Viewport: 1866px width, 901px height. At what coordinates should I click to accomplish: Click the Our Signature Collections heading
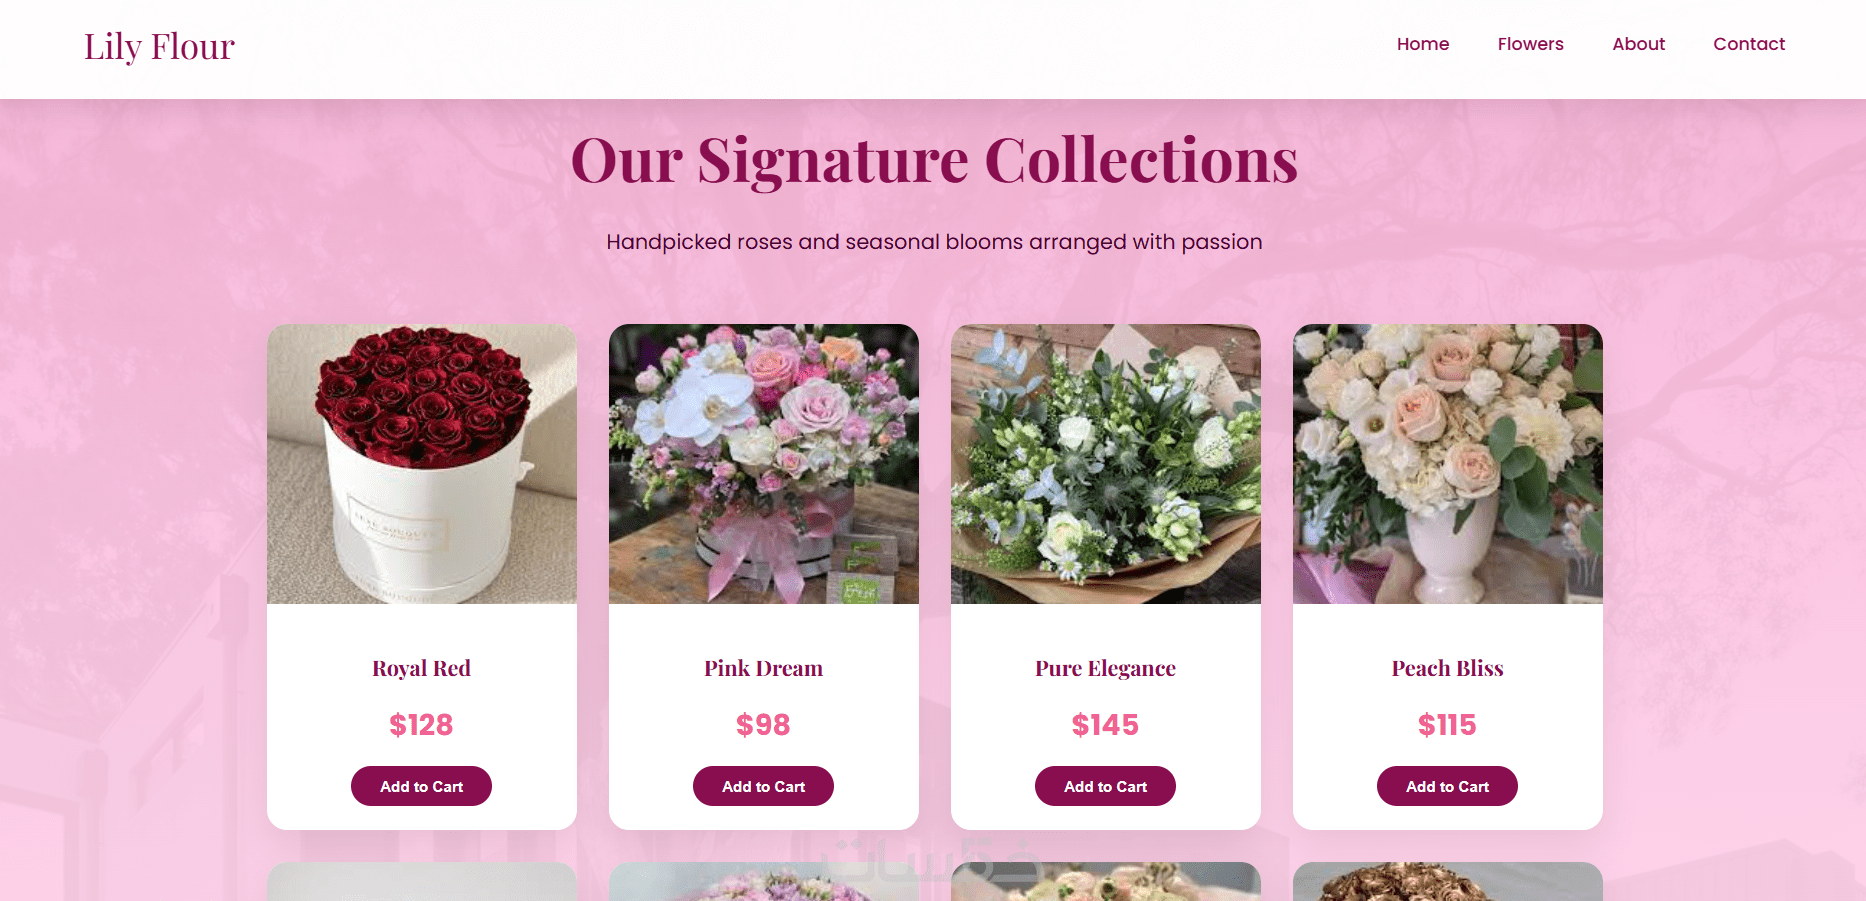(x=934, y=160)
